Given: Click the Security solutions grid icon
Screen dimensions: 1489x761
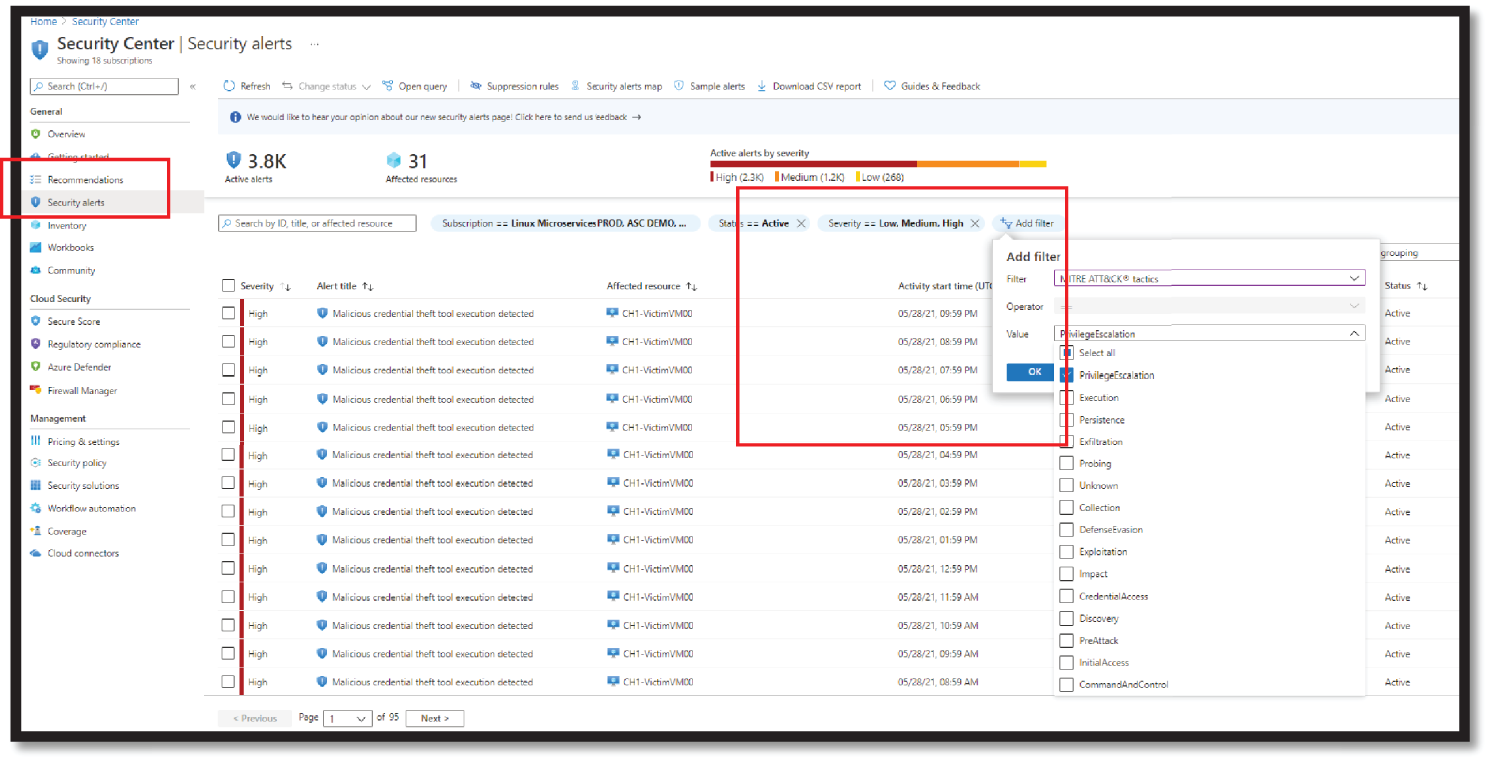Looking at the screenshot, I should point(36,485).
